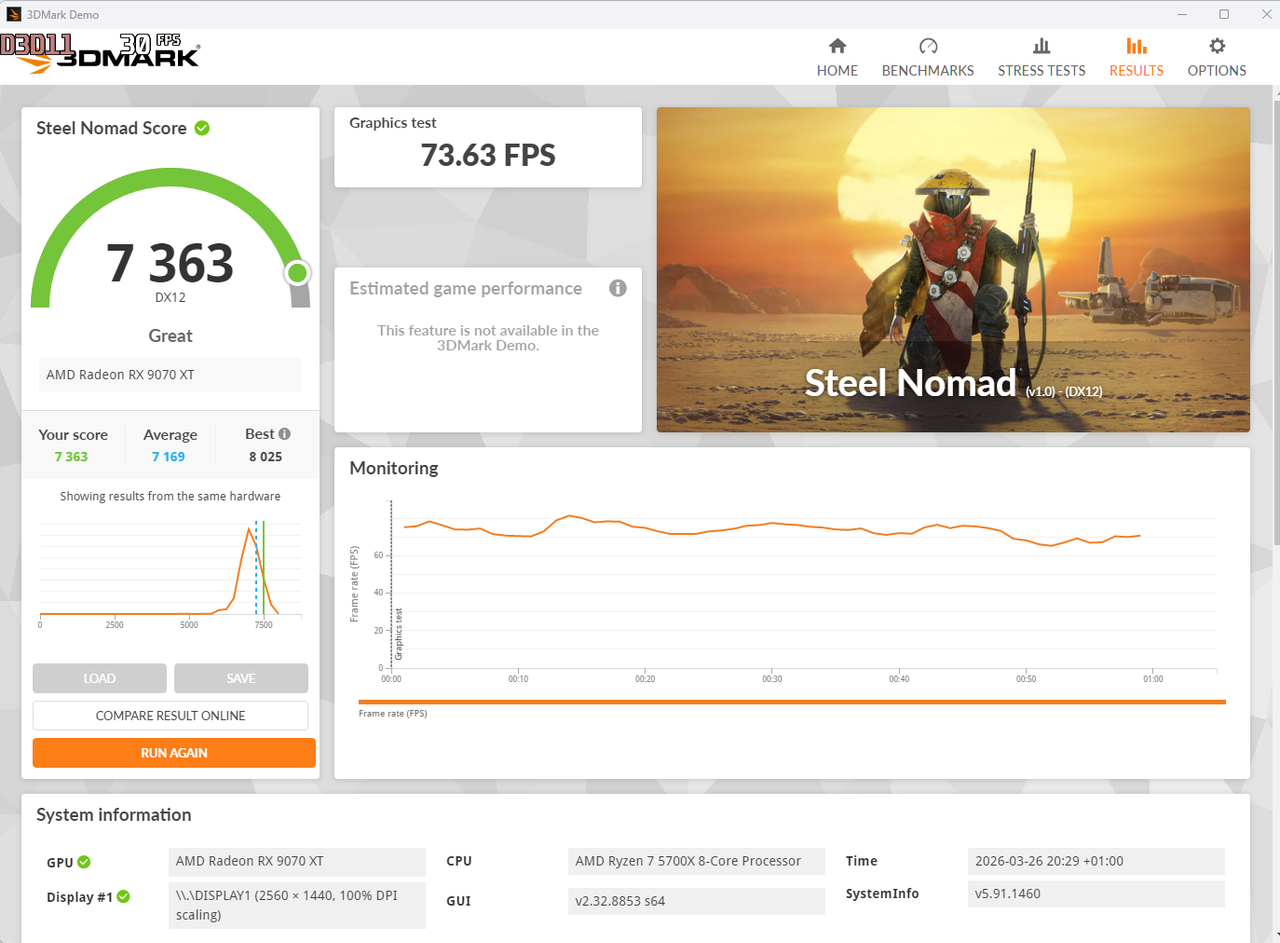Click the verified checkmark next to Display #1
The height and width of the screenshot is (943, 1280).
124,897
